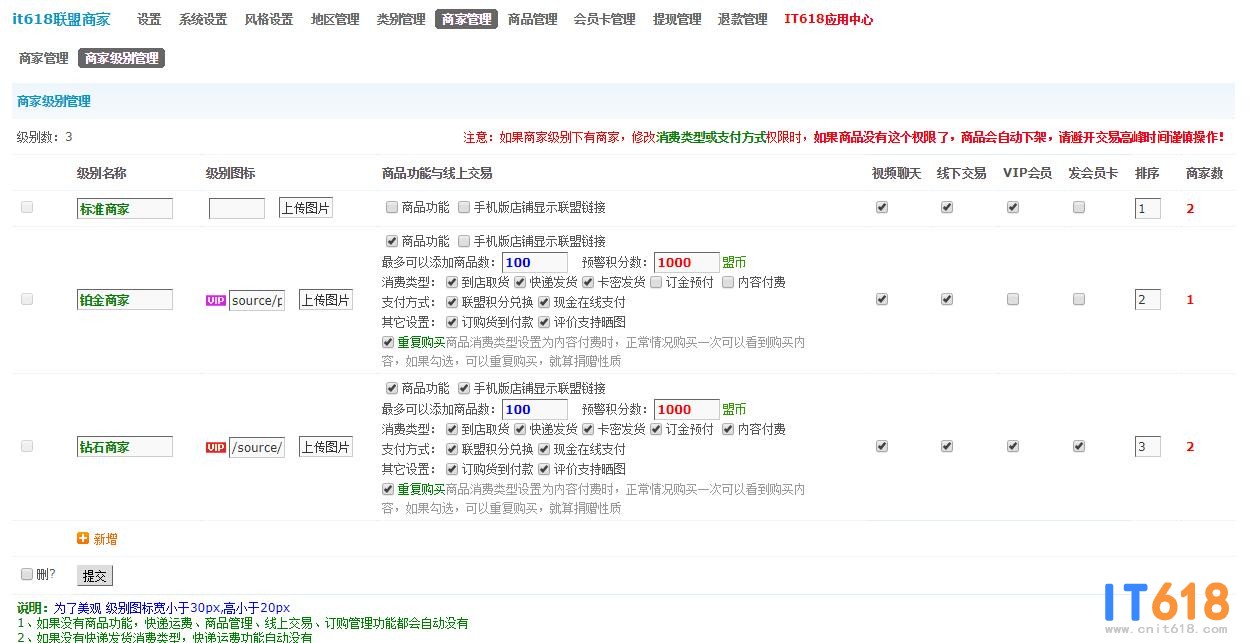This screenshot has height=643, width=1251.
Task: Open the 商品管理 menu tab
Action: tap(532, 19)
